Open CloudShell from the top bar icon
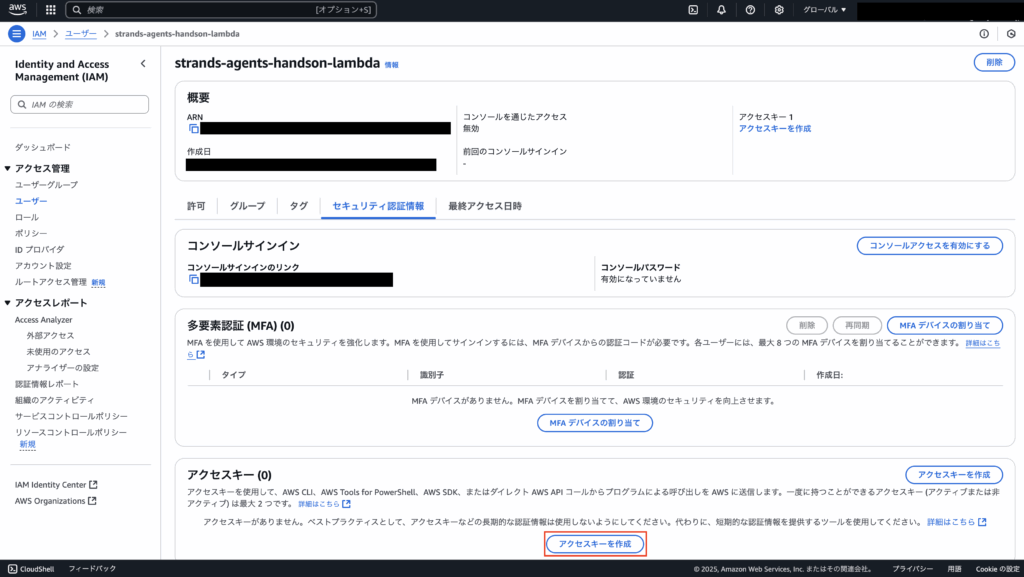This screenshot has width=1024, height=577. pos(693,10)
